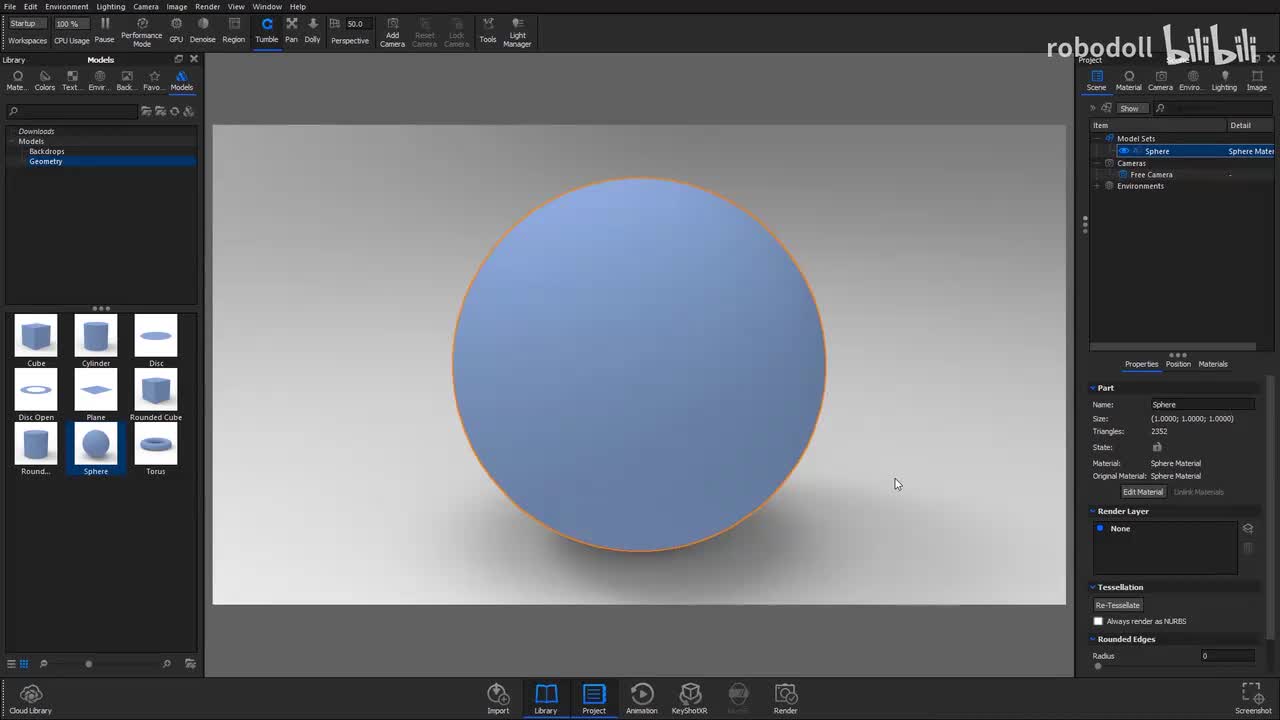Select the Geometry folder

pos(46,161)
